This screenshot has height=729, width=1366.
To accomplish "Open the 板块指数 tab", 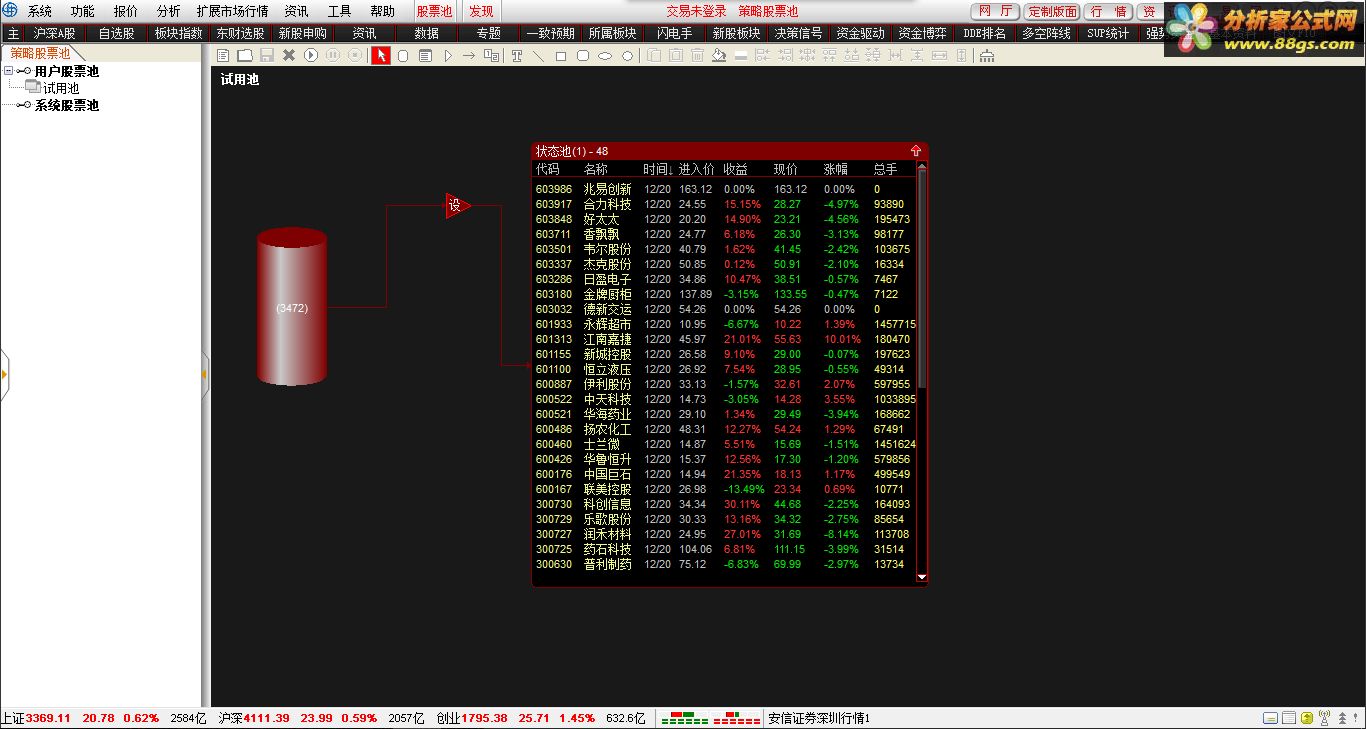I will pos(178,33).
